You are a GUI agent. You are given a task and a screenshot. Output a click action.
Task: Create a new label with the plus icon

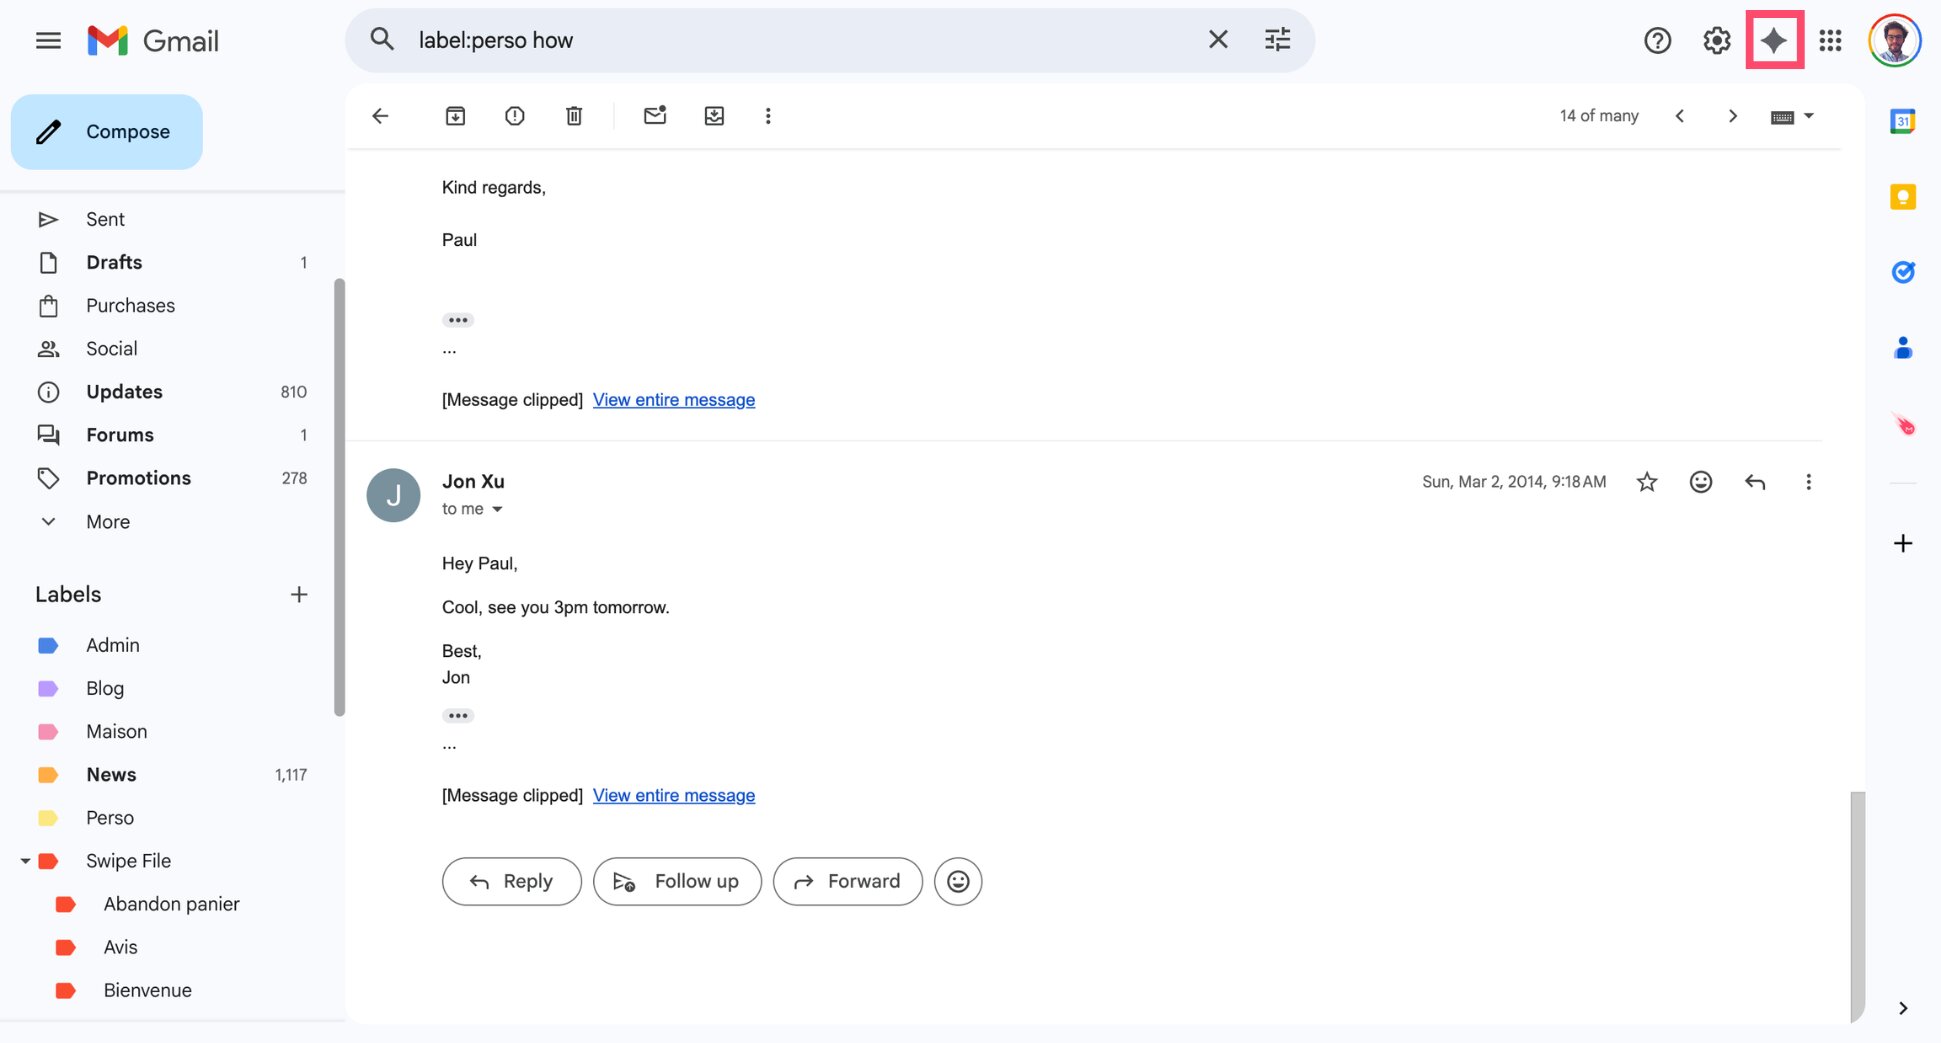pyautogui.click(x=298, y=594)
